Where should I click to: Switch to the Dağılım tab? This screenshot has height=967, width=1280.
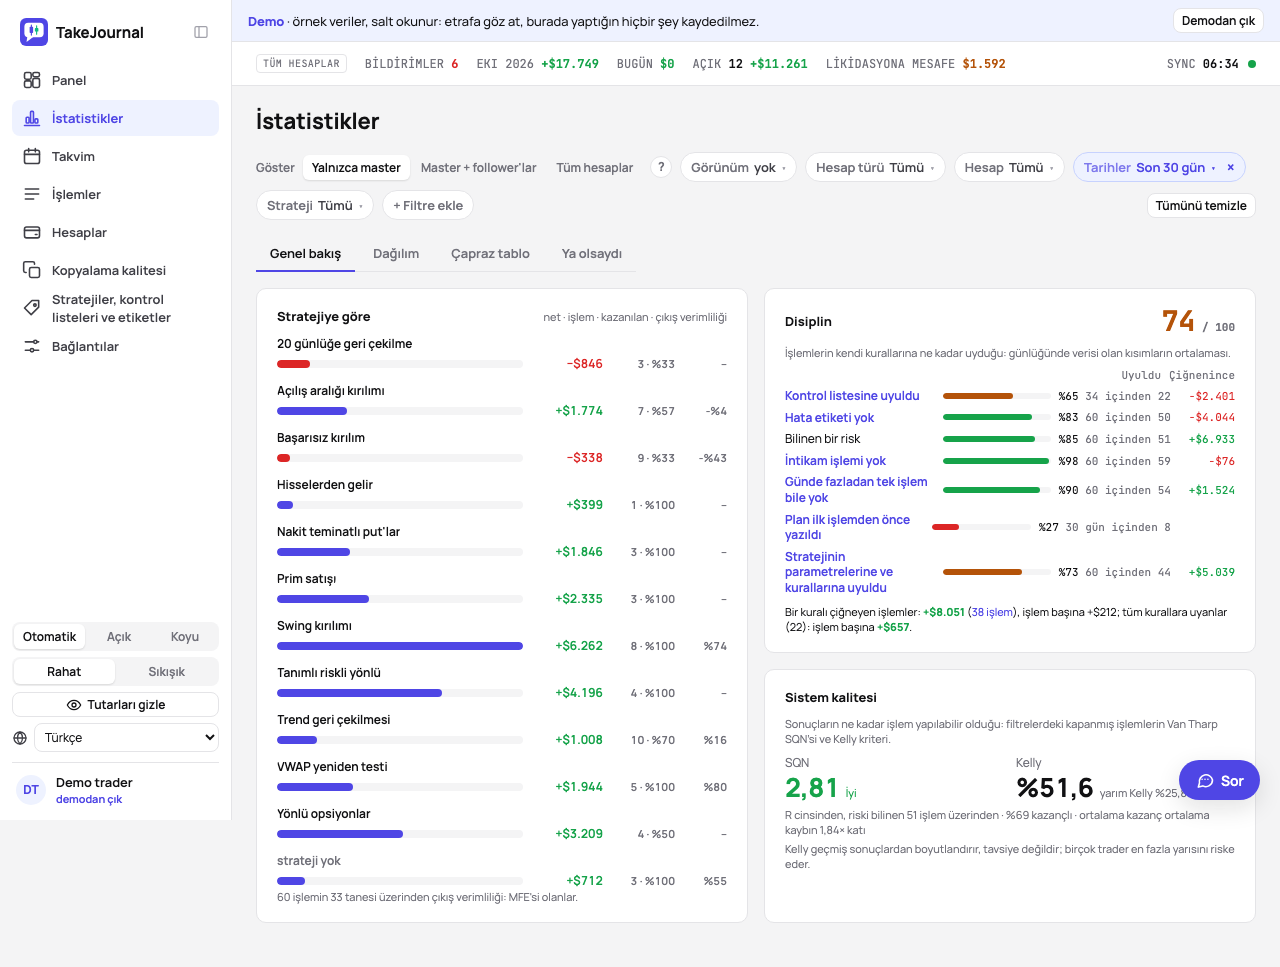[x=396, y=254]
